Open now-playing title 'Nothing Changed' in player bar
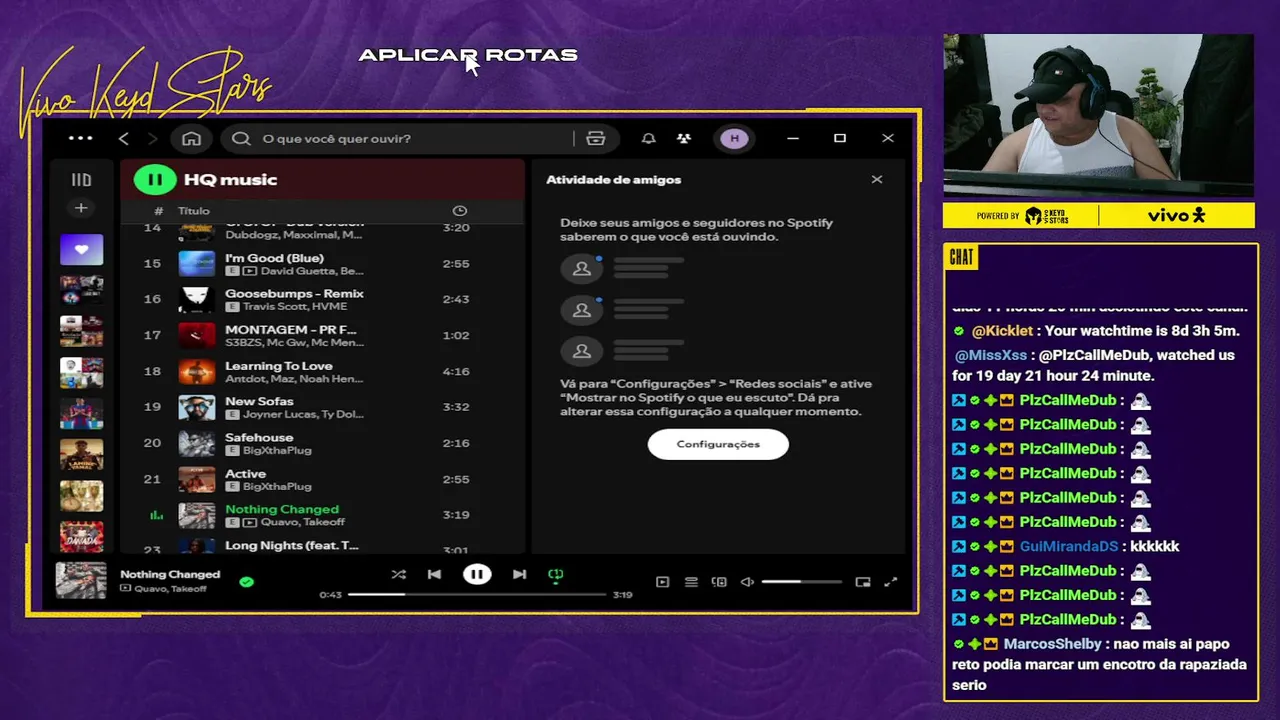 (x=170, y=574)
